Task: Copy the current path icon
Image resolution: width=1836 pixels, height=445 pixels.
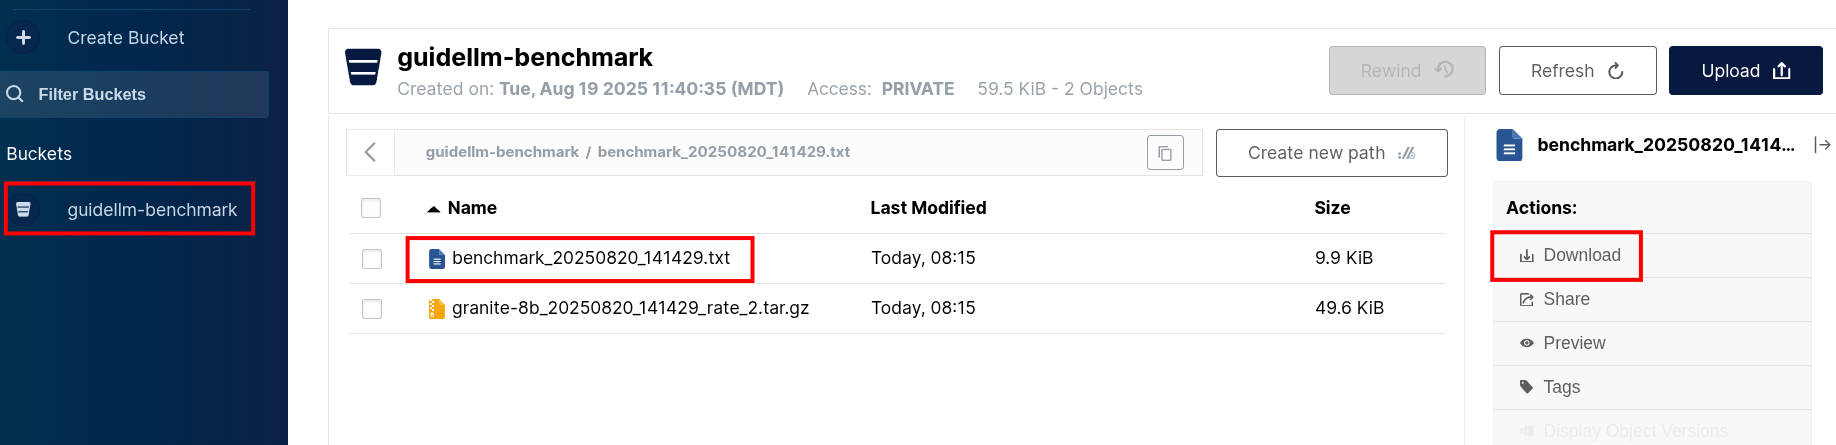Action: [x=1165, y=153]
